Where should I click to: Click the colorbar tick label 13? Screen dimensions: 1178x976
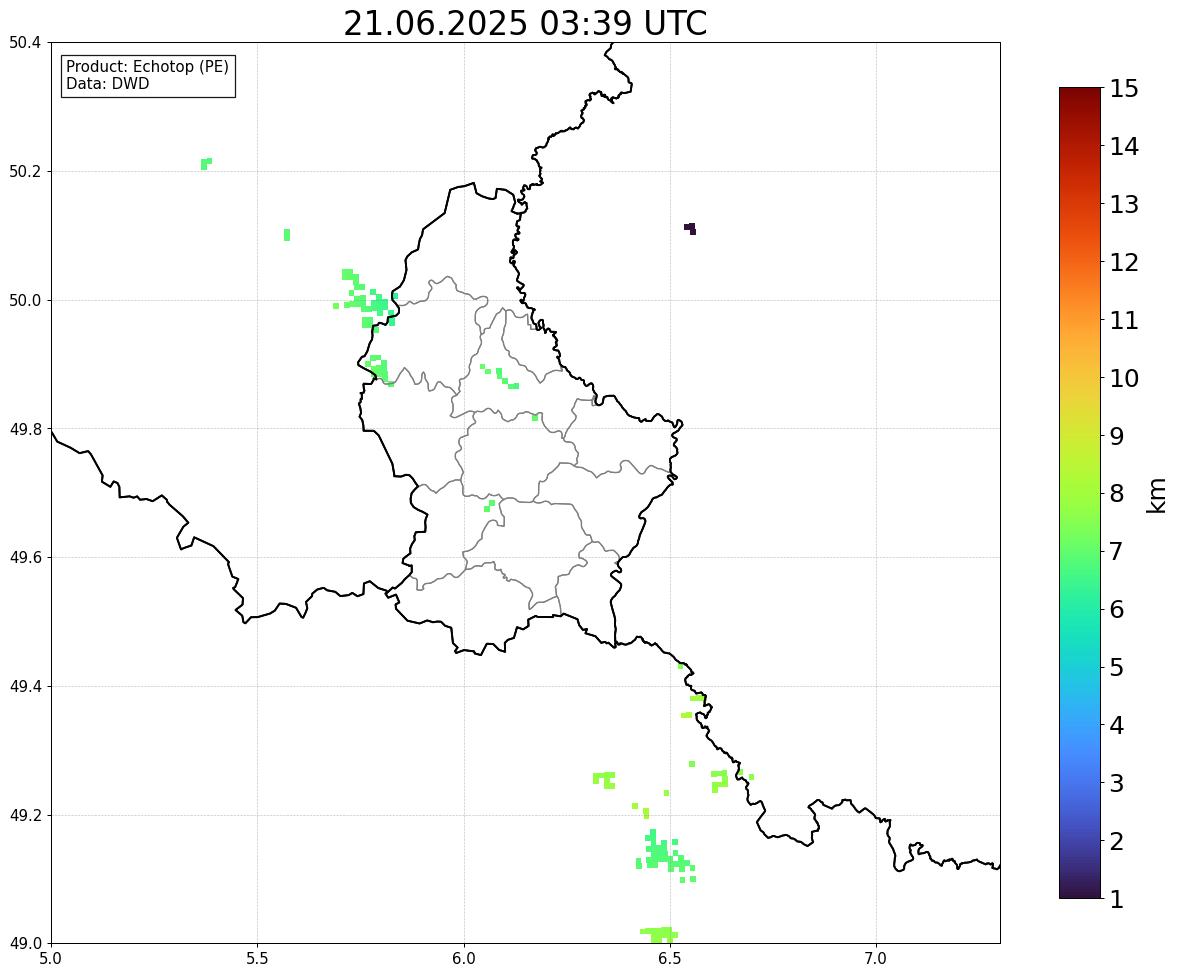point(1124,204)
